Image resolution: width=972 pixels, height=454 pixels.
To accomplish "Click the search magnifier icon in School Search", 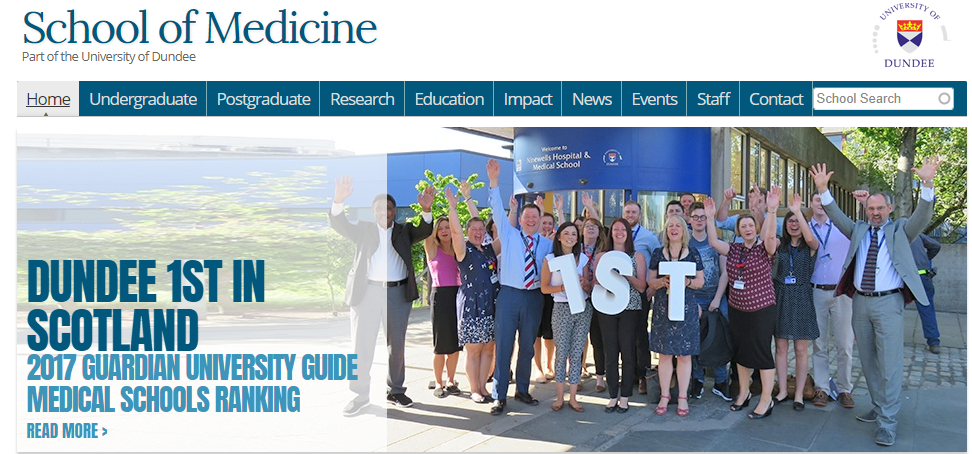I will [x=944, y=99].
